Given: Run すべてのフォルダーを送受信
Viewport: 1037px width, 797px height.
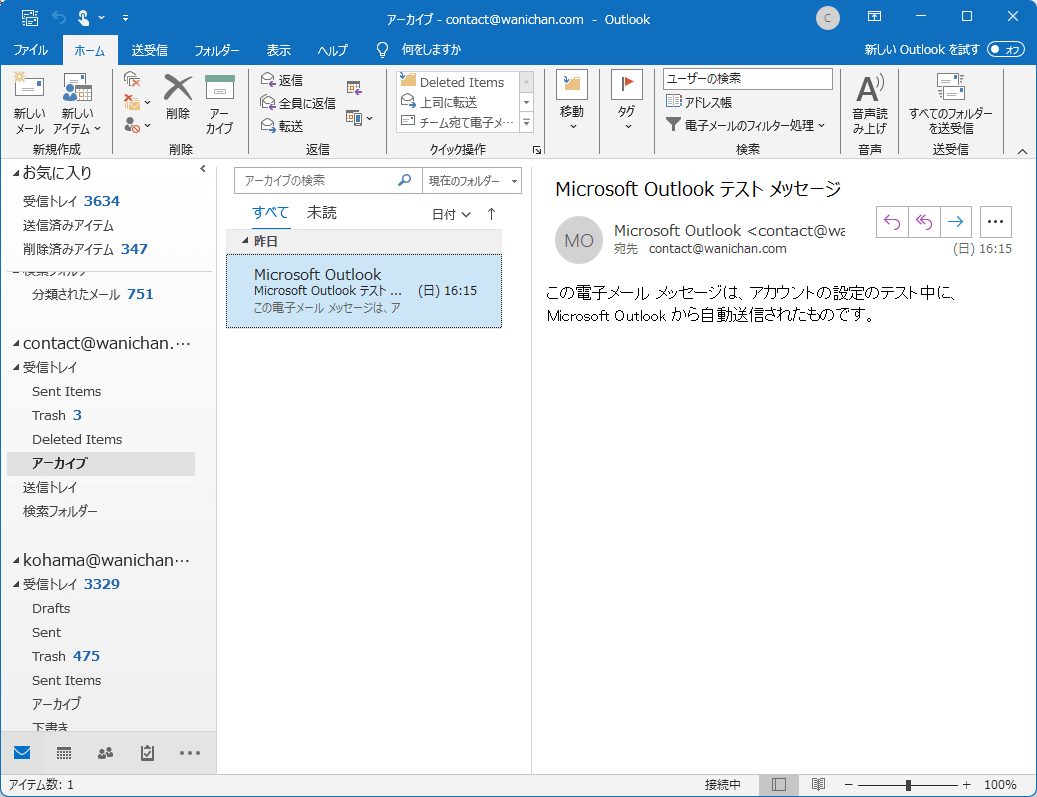Looking at the screenshot, I should [949, 102].
